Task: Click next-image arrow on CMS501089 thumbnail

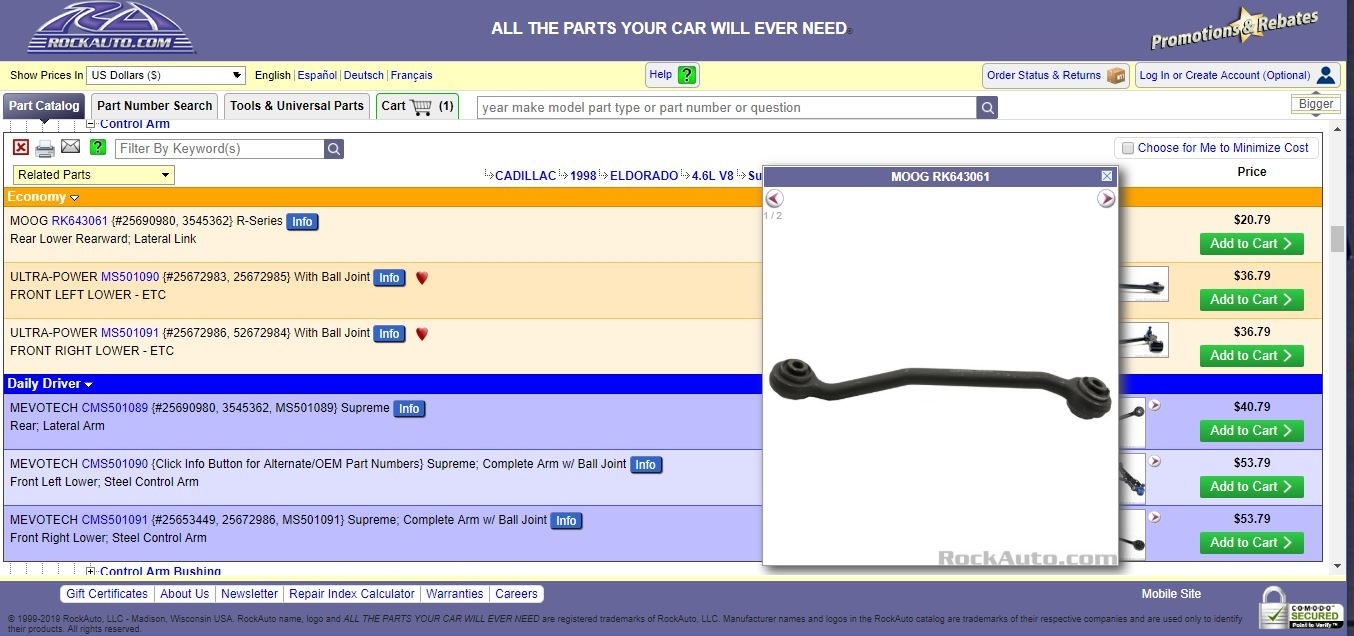Action: tap(1155, 405)
